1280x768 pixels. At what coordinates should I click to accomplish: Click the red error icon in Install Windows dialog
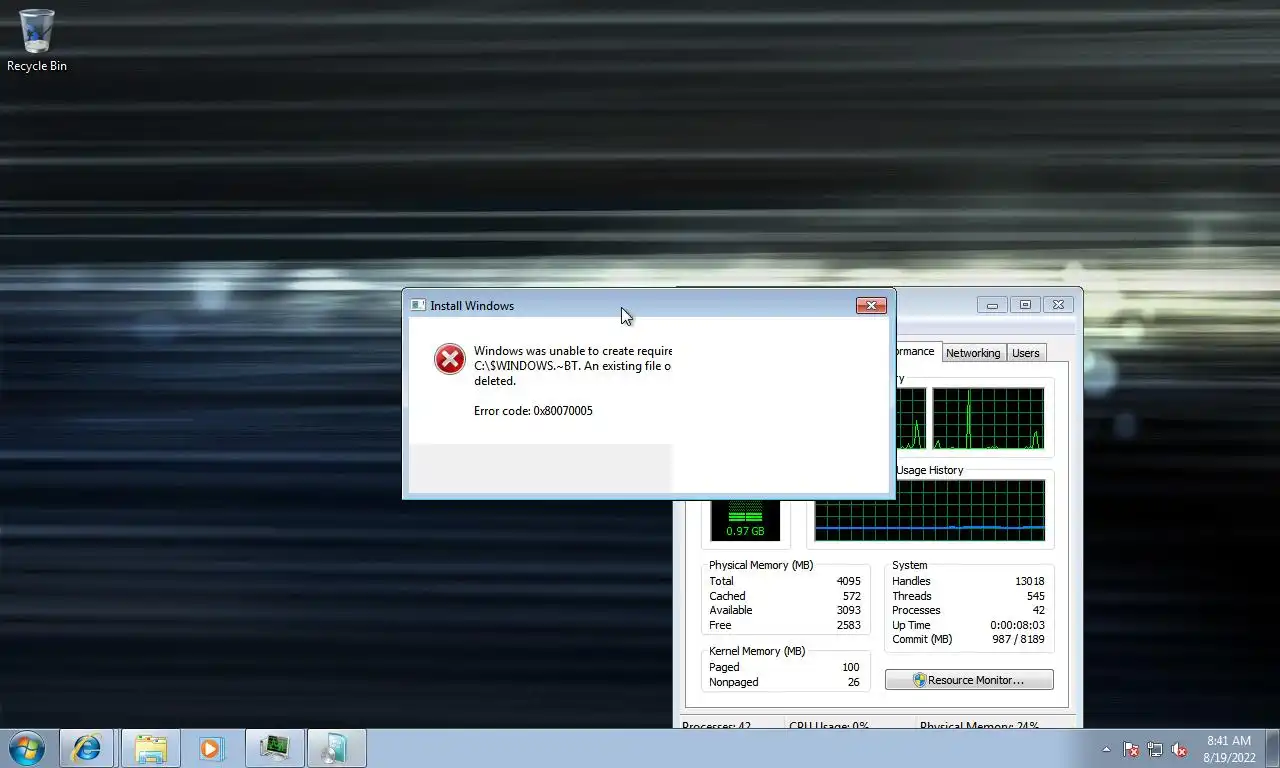[450, 359]
